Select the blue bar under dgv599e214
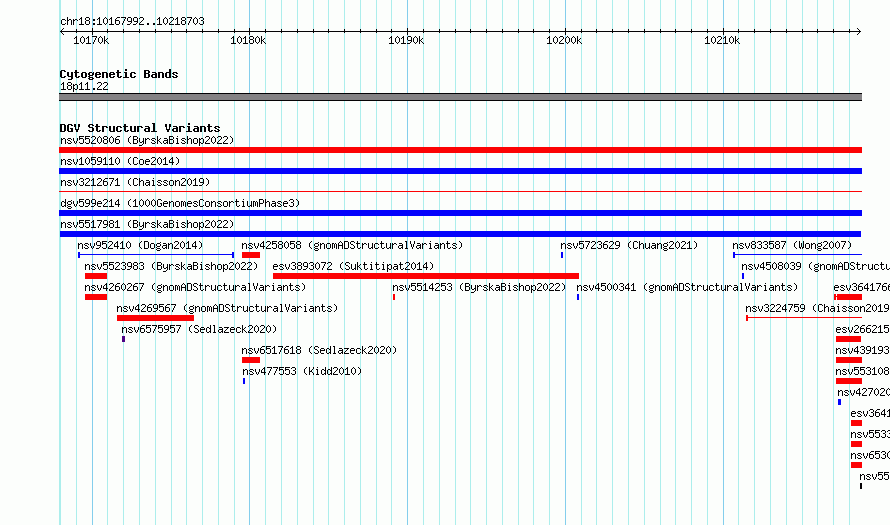 tap(460, 213)
